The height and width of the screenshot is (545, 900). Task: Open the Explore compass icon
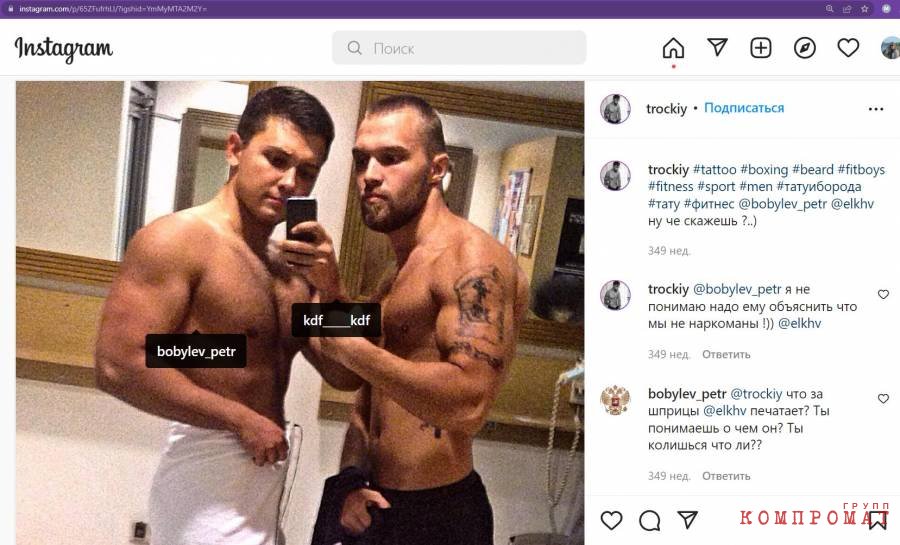coord(805,48)
